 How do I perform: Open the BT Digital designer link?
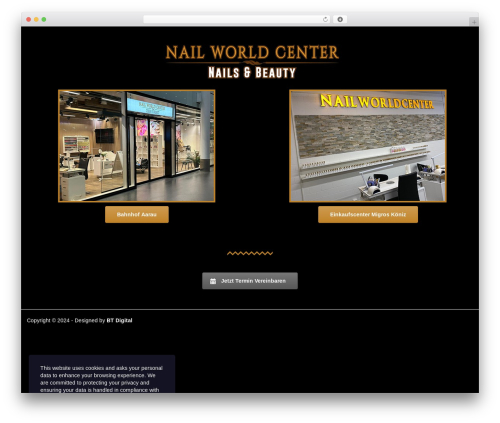coord(119,320)
